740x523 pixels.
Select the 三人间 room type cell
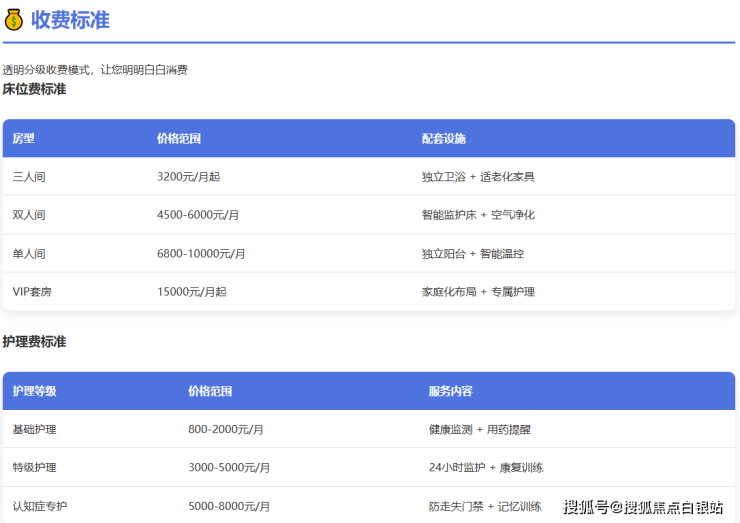(29, 177)
